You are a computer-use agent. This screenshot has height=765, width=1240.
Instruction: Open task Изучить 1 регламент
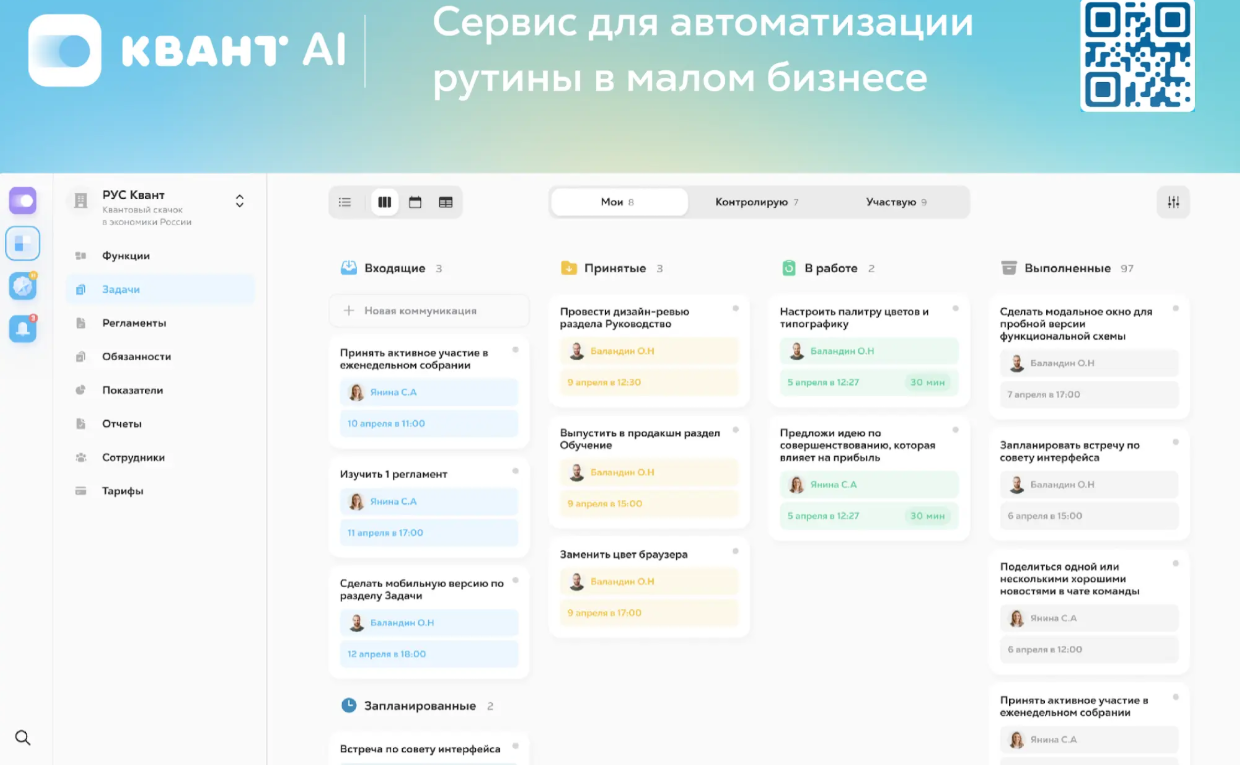[394, 474]
